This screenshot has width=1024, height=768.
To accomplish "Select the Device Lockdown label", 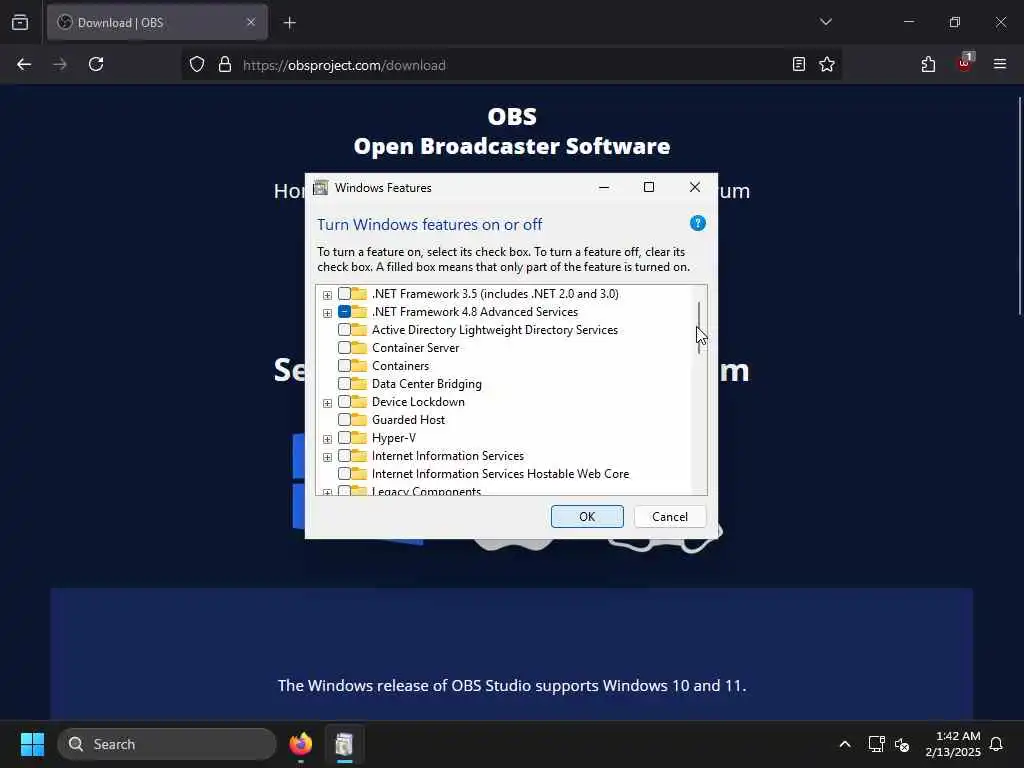I will pyautogui.click(x=418, y=402).
